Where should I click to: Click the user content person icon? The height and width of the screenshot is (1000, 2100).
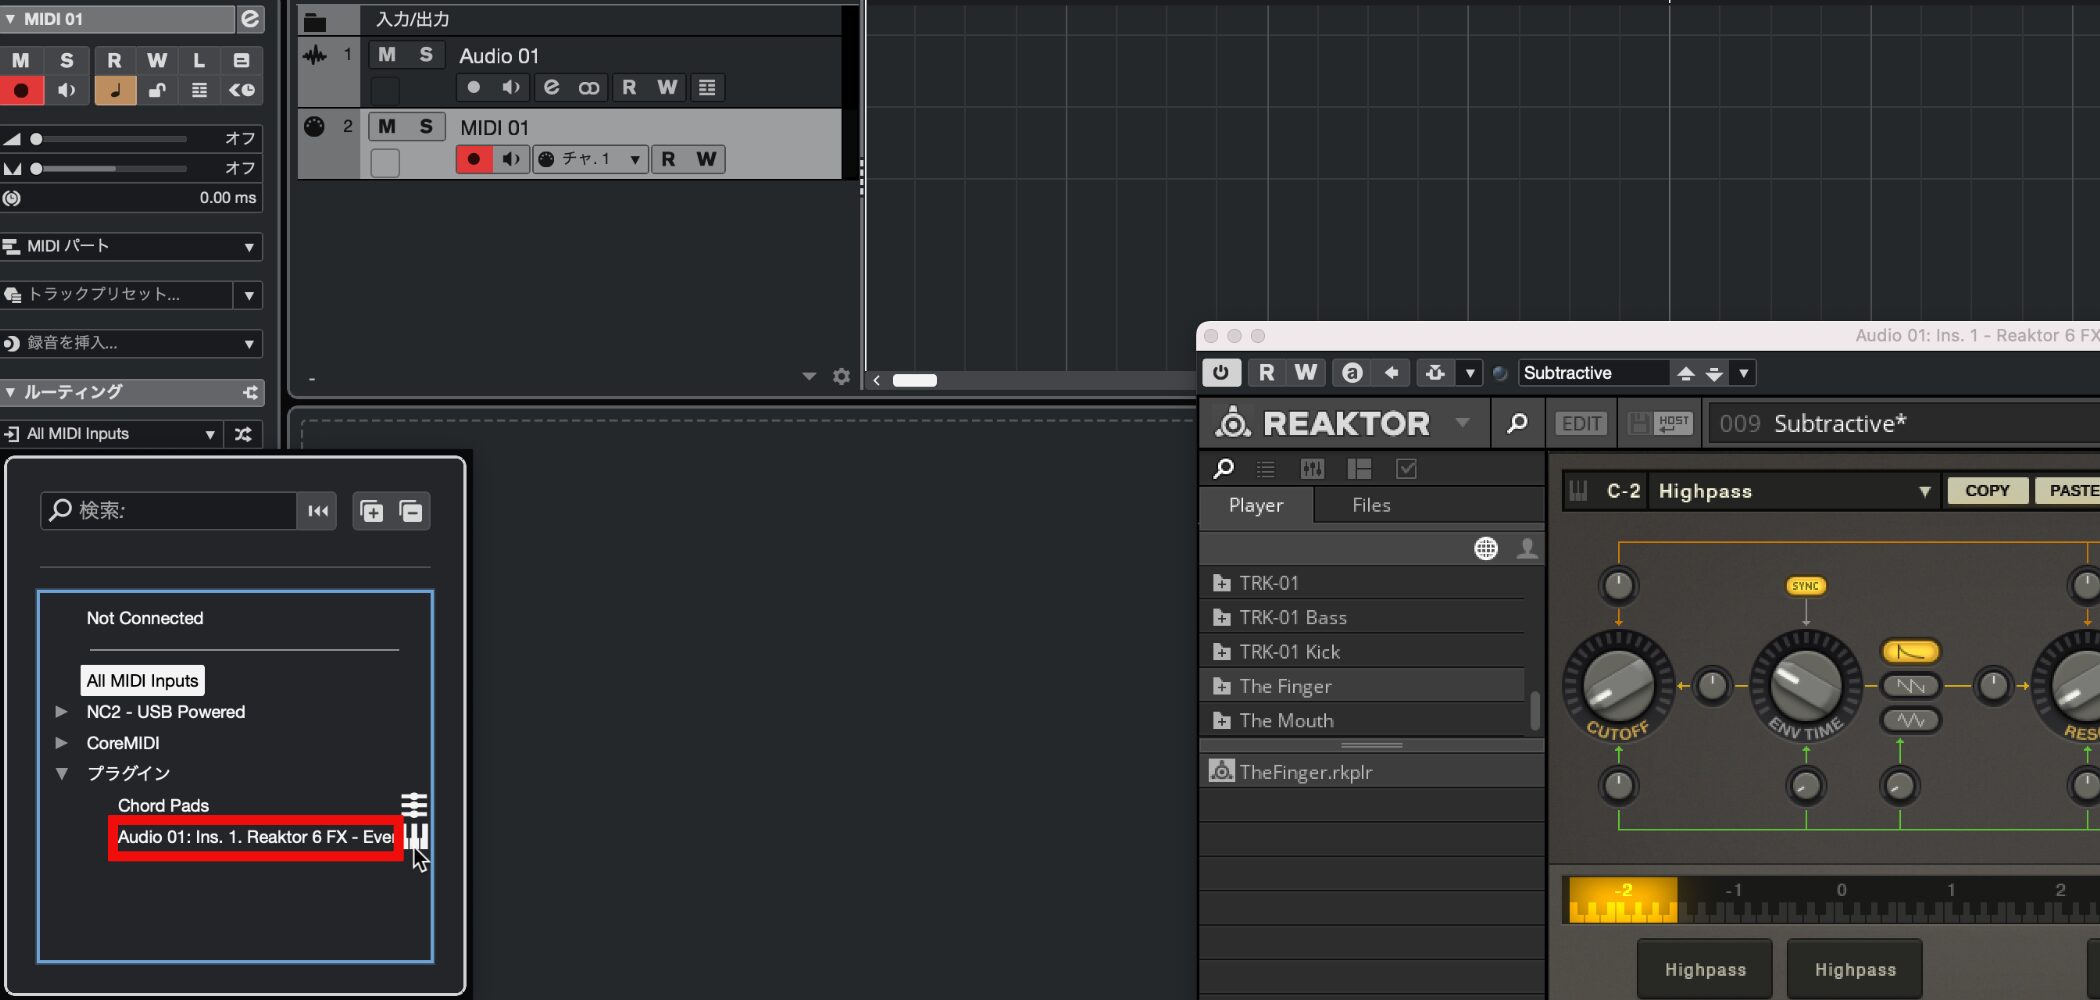pos(1527,548)
